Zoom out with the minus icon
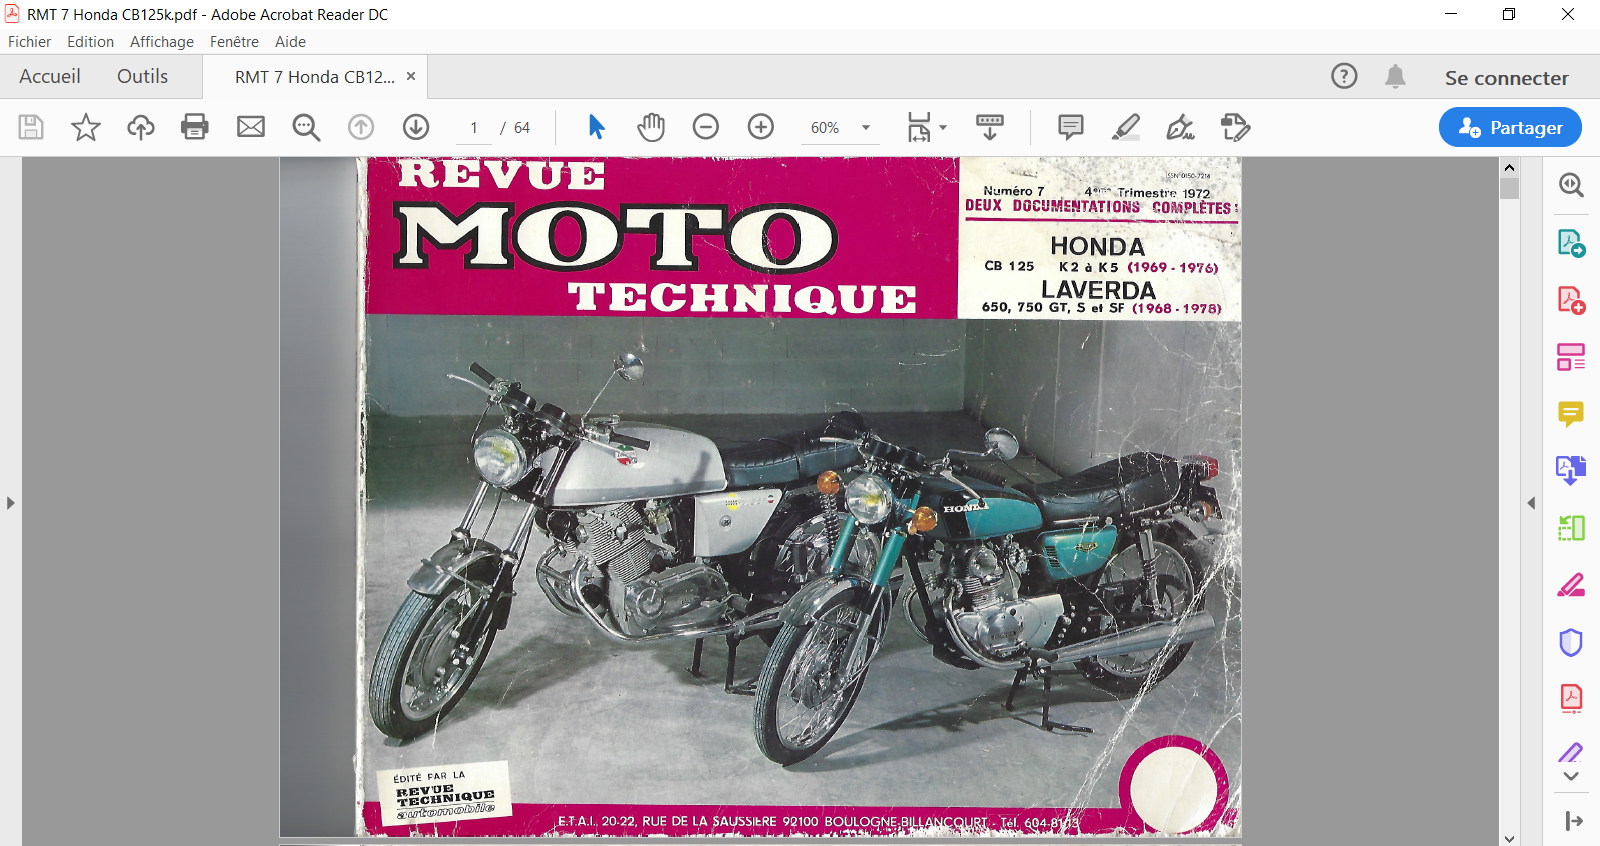This screenshot has height=846, width=1600. [706, 127]
